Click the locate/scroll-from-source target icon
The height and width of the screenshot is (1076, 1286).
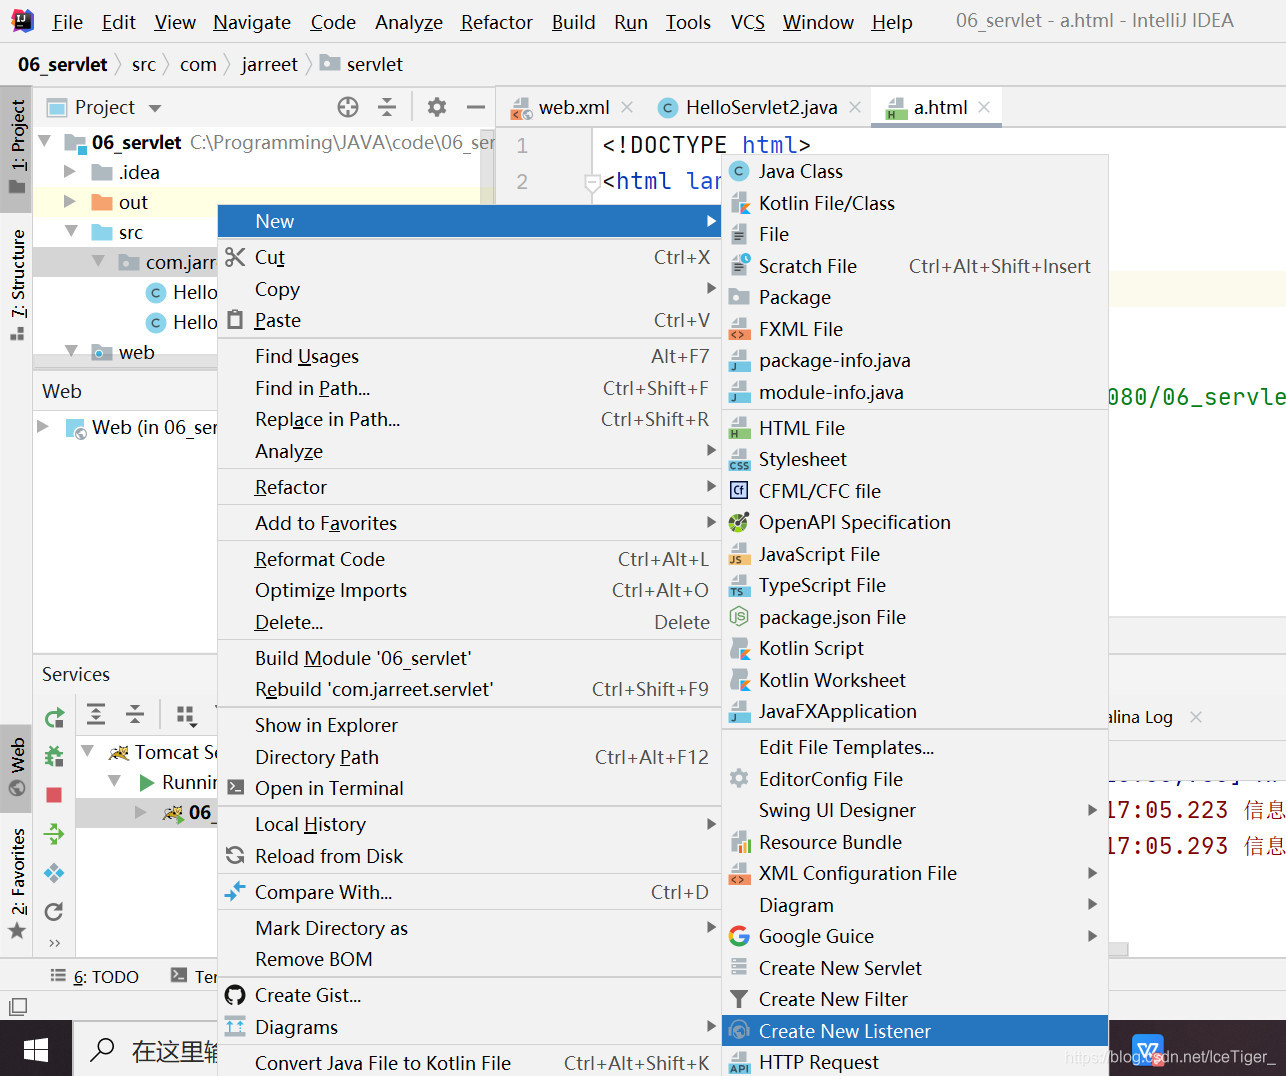tap(348, 107)
